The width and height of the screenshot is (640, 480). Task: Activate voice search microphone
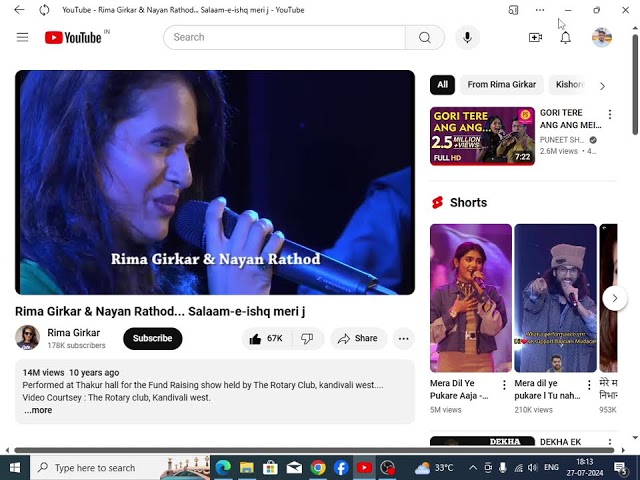coord(467,38)
